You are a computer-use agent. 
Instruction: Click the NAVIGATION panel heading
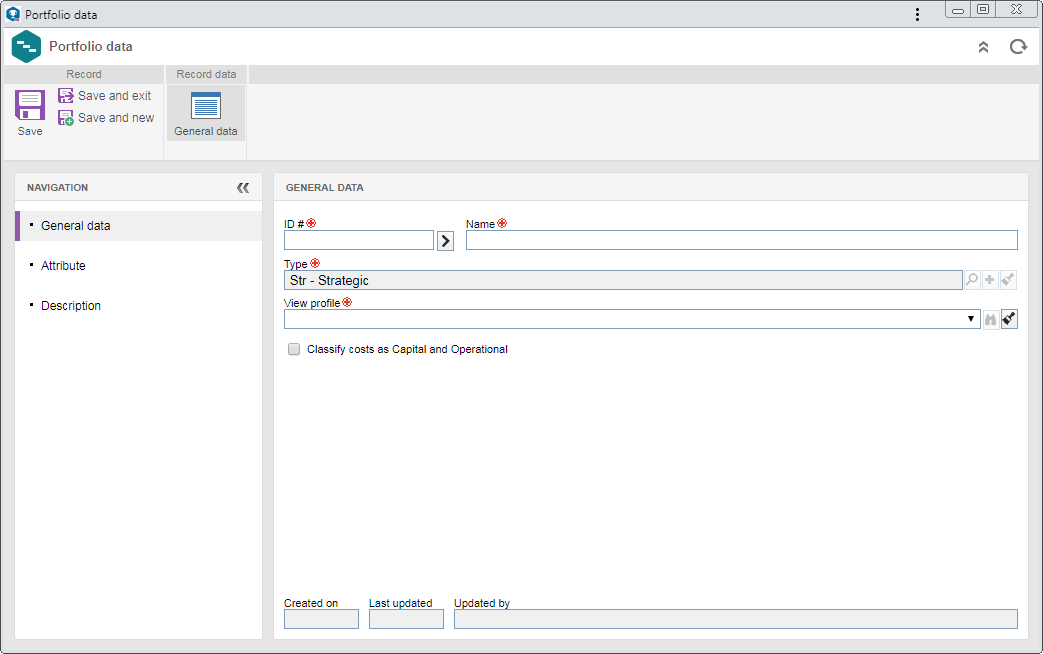pyautogui.click(x=57, y=188)
